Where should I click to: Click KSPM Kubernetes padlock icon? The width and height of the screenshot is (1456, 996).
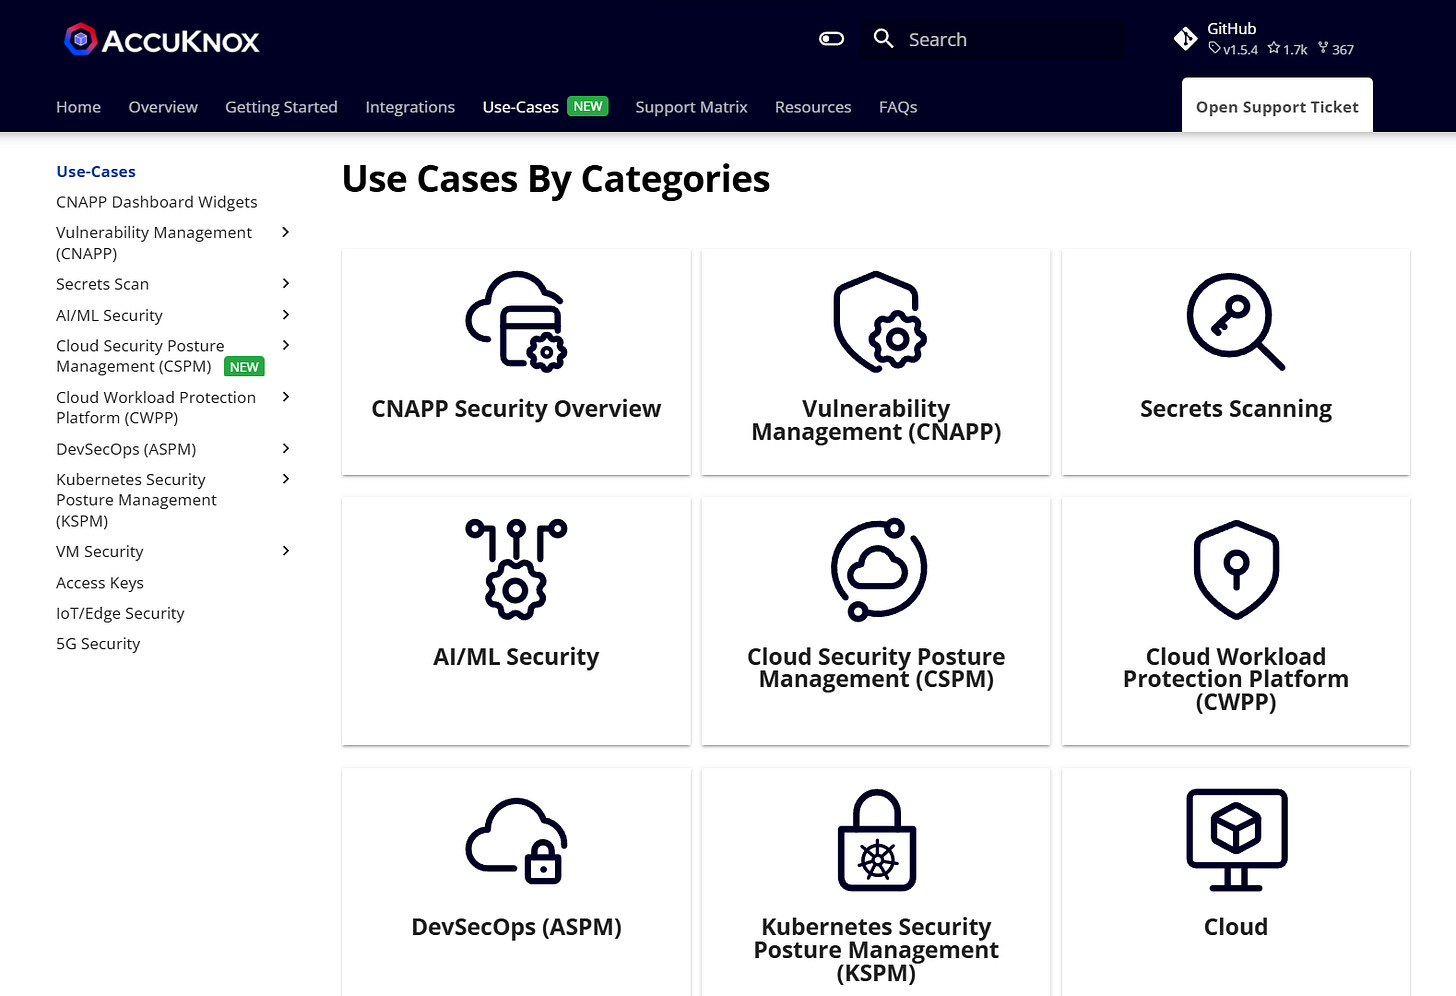877,840
